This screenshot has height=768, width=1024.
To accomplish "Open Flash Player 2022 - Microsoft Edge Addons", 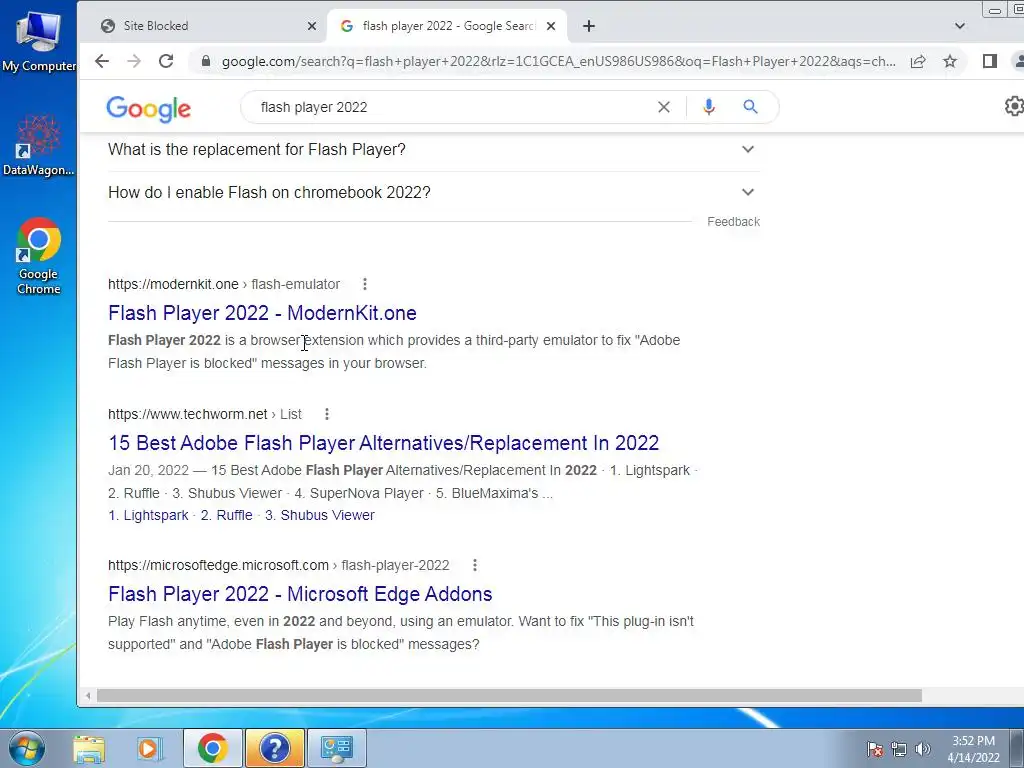I will click(x=300, y=594).
